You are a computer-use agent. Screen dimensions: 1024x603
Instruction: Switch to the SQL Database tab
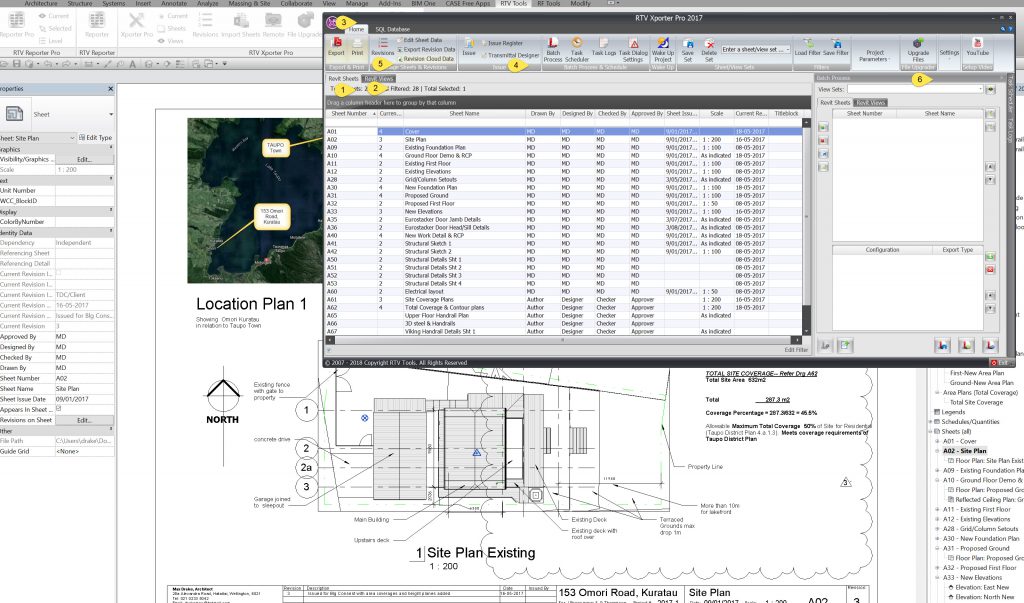393,30
